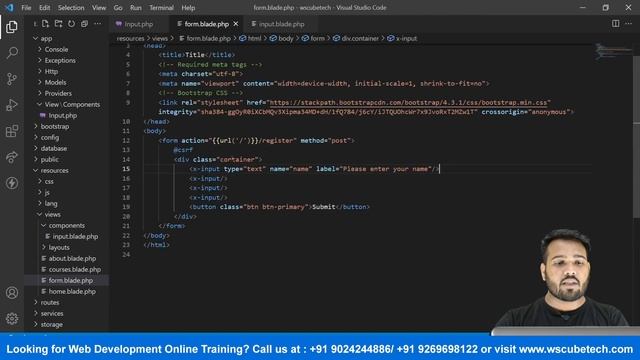Open the Explorer view in activity bar
The image size is (640, 360).
click(x=12, y=27)
